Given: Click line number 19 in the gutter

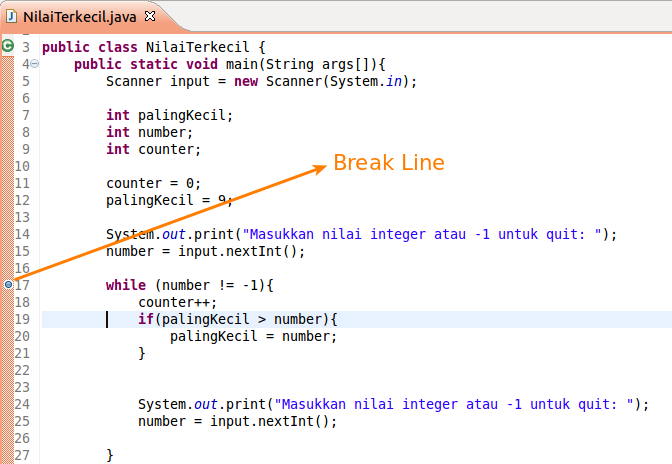Looking at the screenshot, I should (22, 319).
